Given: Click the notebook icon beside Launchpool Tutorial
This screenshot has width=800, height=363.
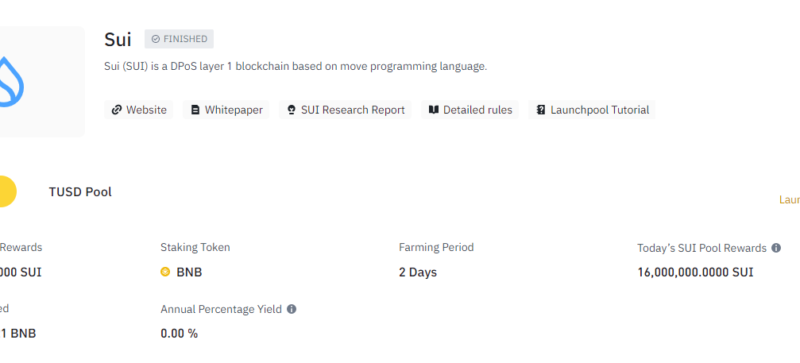Looking at the screenshot, I should [541, 110].
